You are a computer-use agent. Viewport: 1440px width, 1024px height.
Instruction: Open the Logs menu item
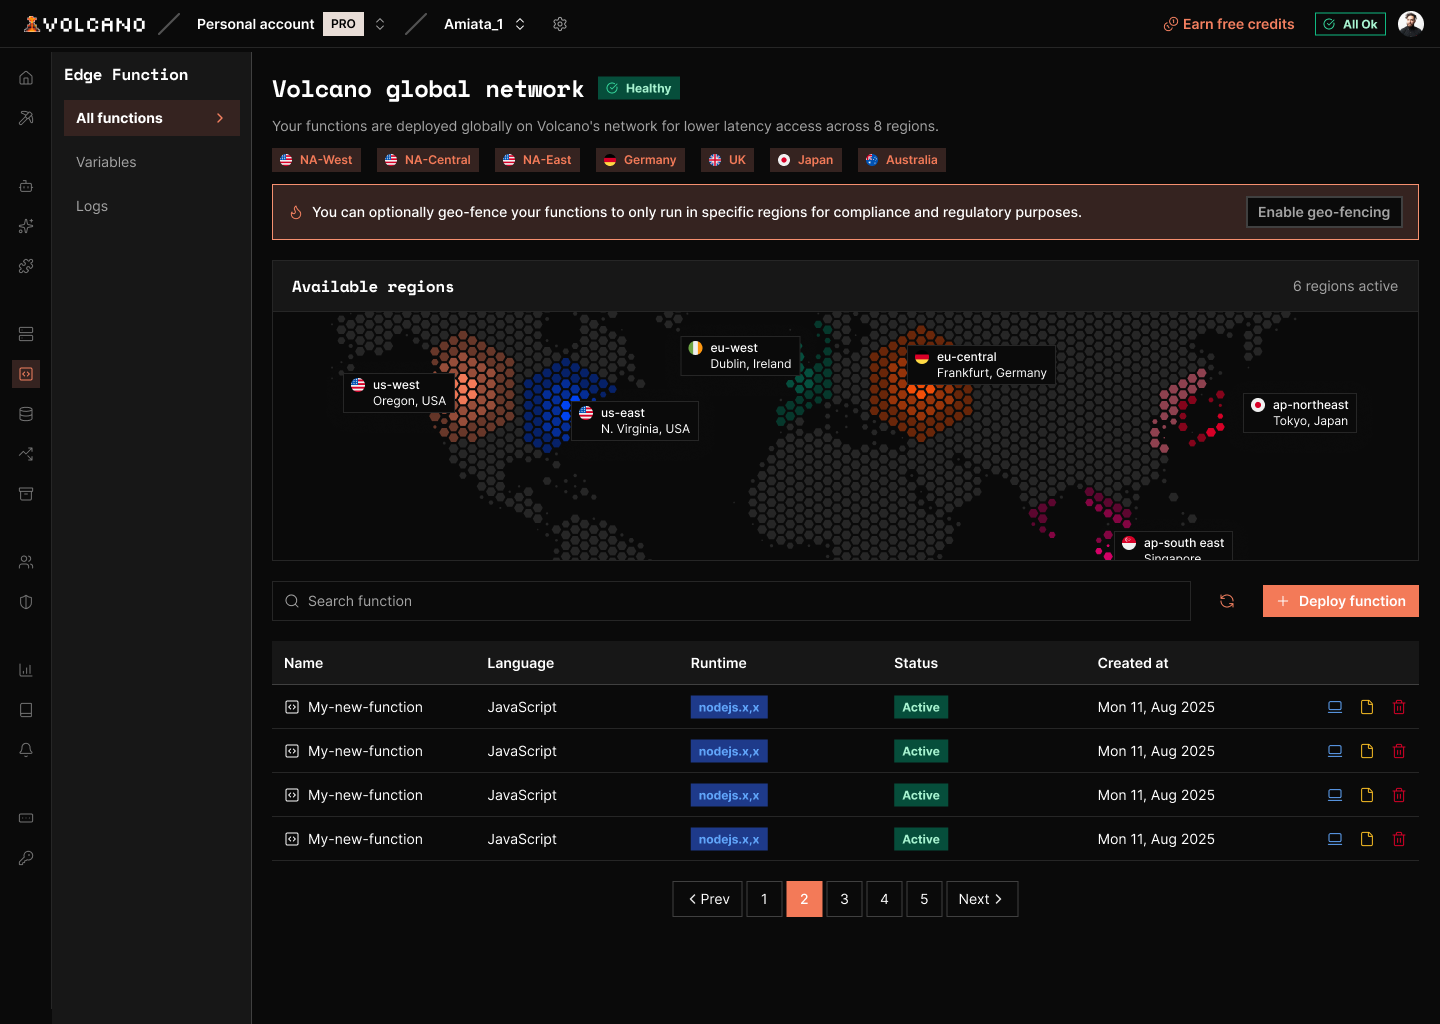tap(92, 206)
